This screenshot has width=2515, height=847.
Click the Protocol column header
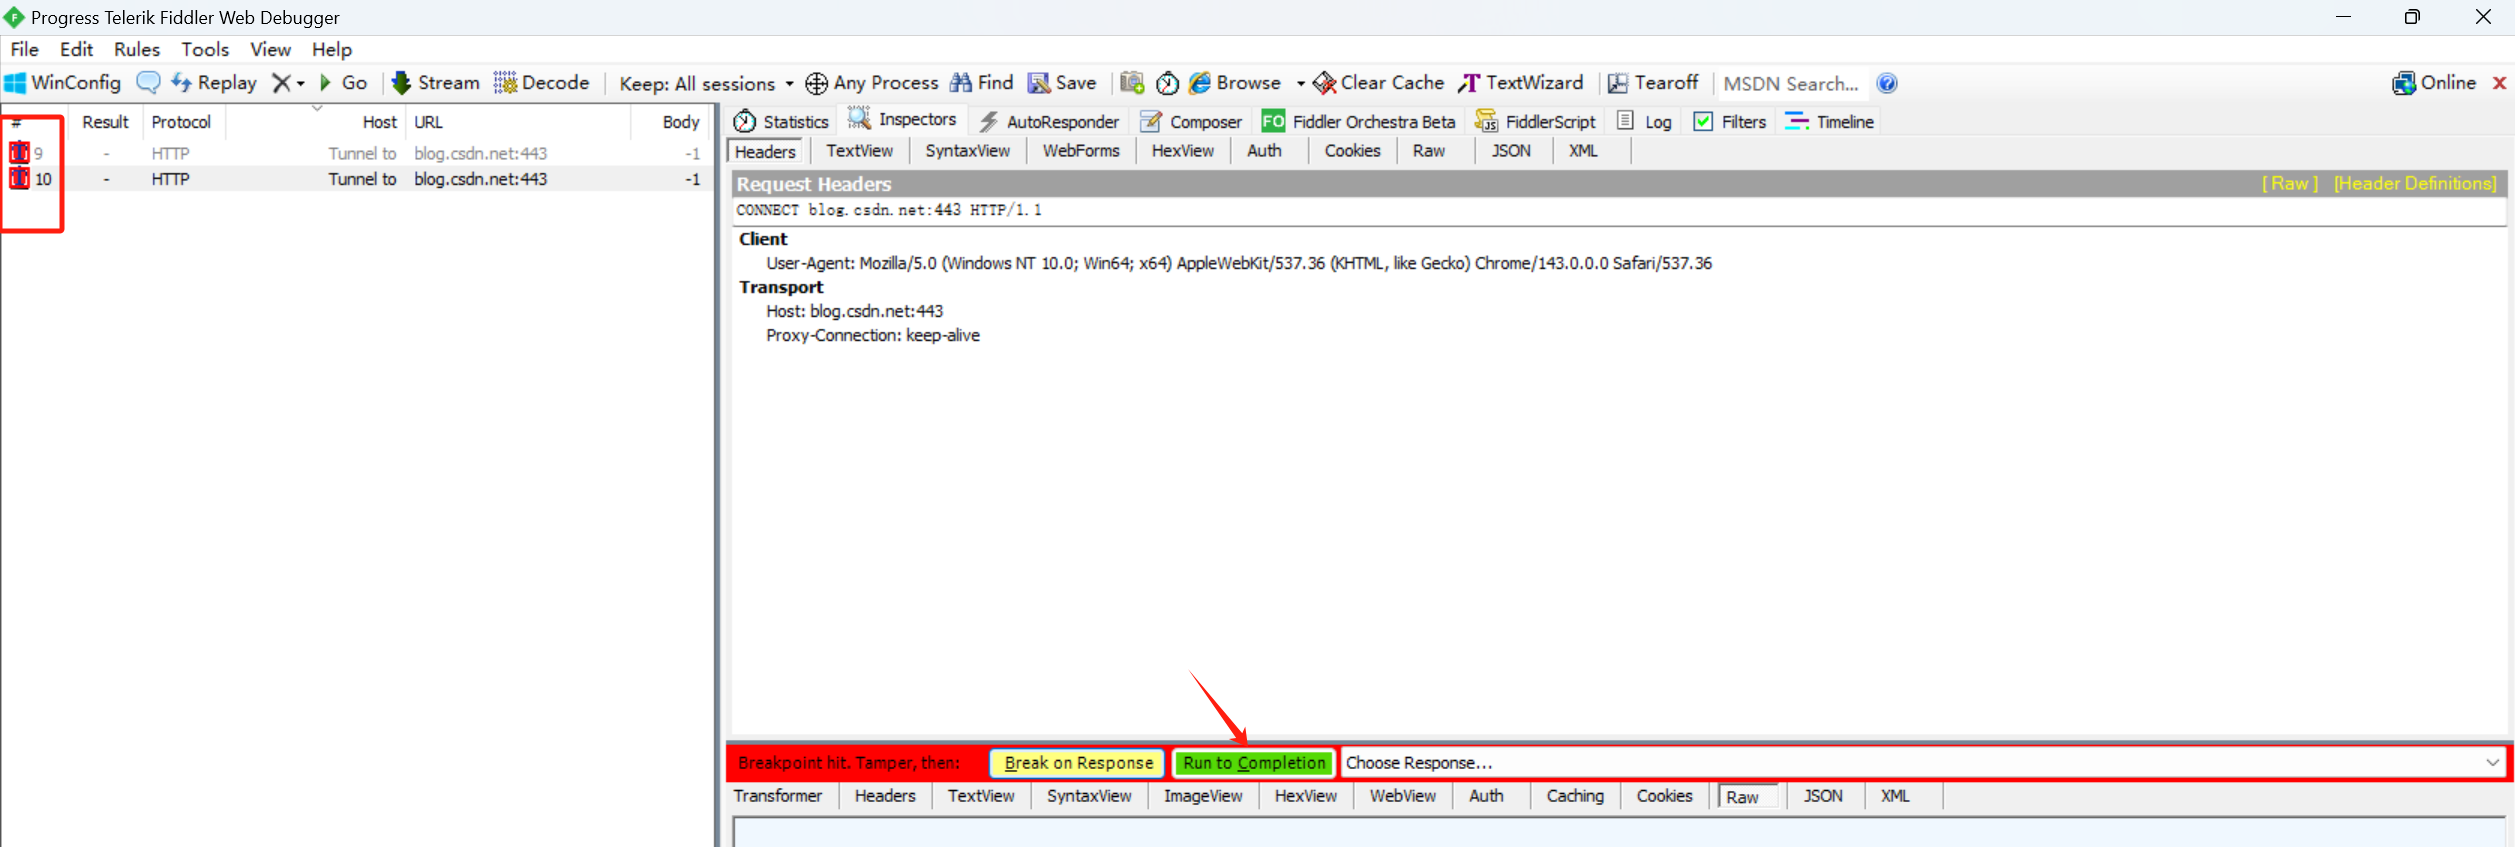(181, 122)
